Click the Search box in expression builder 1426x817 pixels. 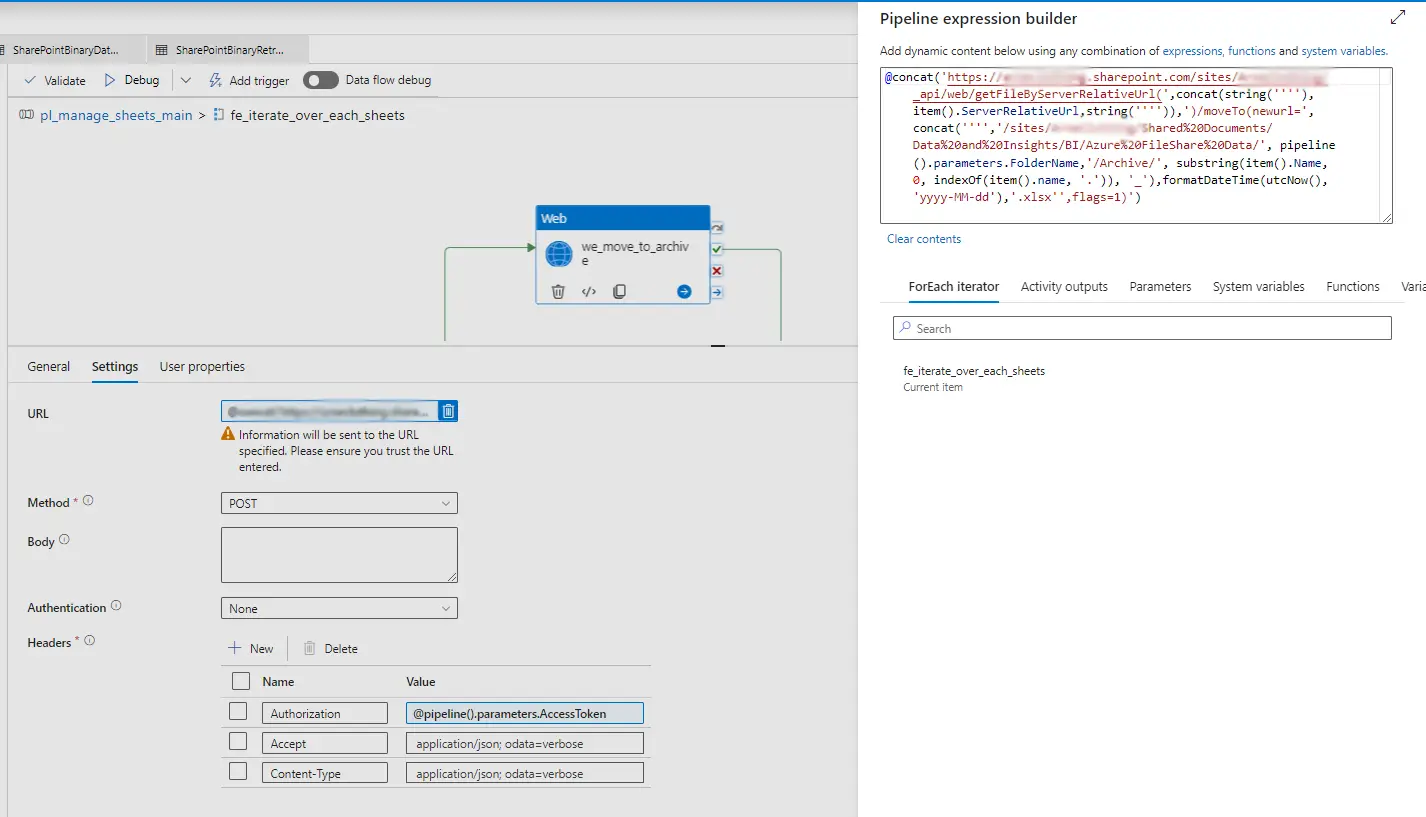pos(1141,328)
